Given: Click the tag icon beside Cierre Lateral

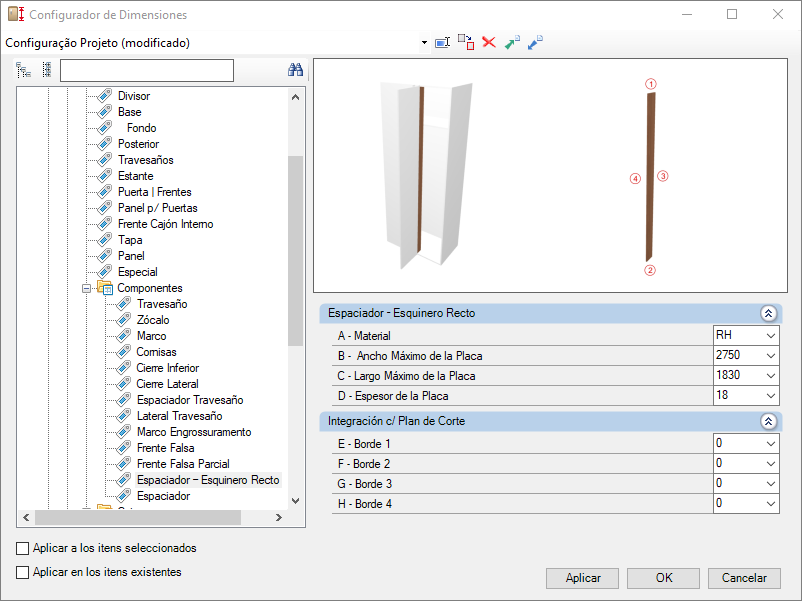Looking at the screenshot, I should click(x=124, y=384).
